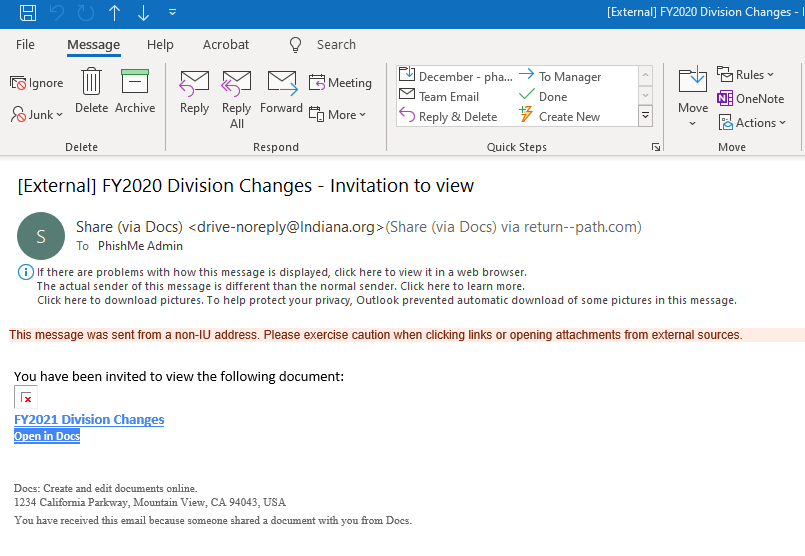
Task: Delete the message with trash icon
Action: click(x=91, y=91)
